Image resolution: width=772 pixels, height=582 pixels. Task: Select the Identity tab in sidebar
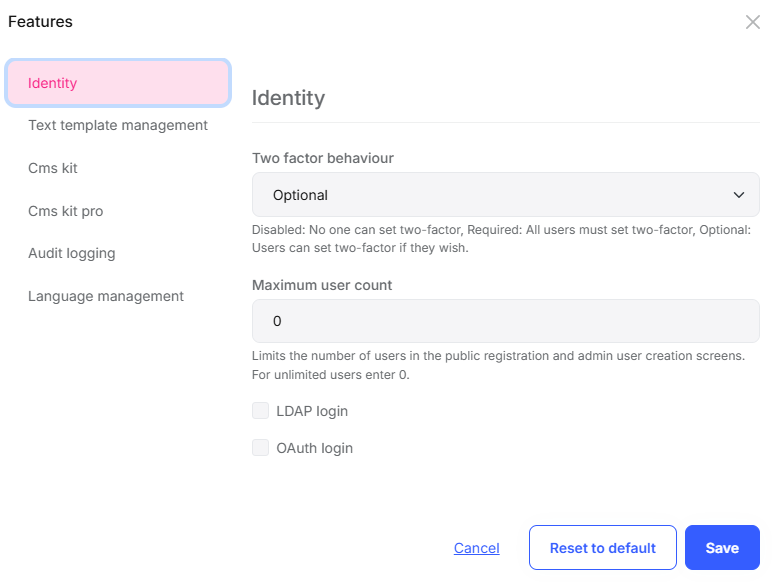118,83
